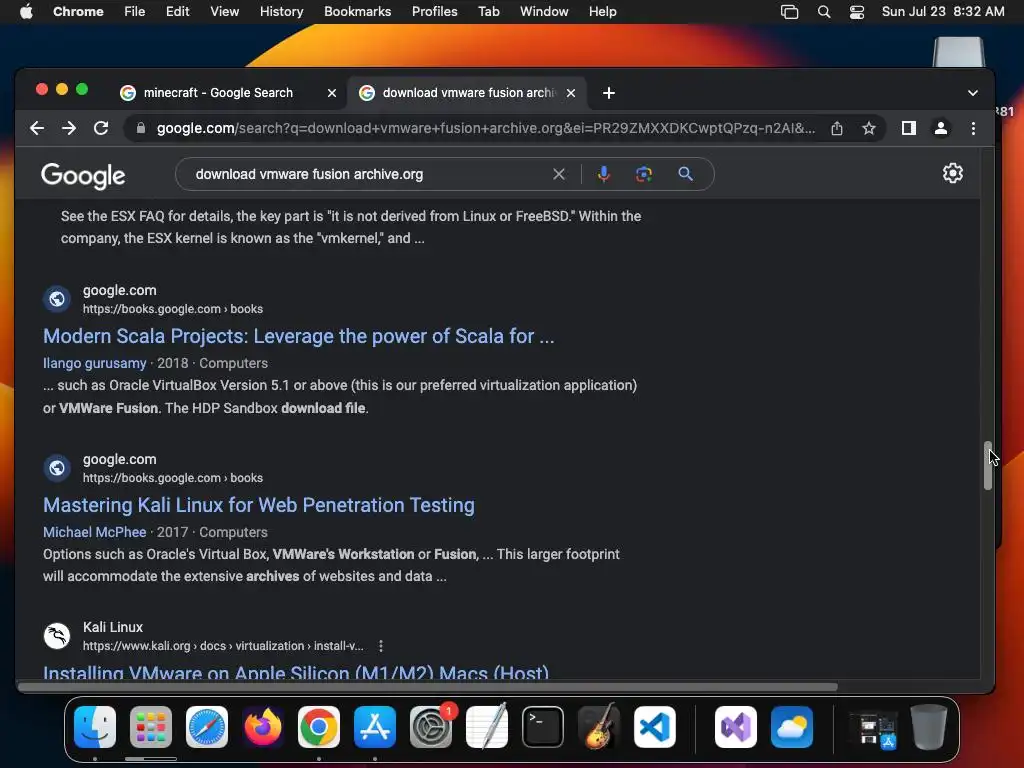Image resolution: width=1024 pixels, height=768 pixels.
Task: Click the date and time in menu bar
Action: pos(943,12)
